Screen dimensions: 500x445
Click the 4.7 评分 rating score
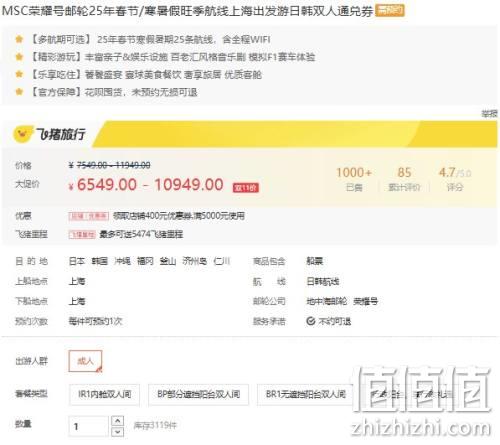click(455, 179)
